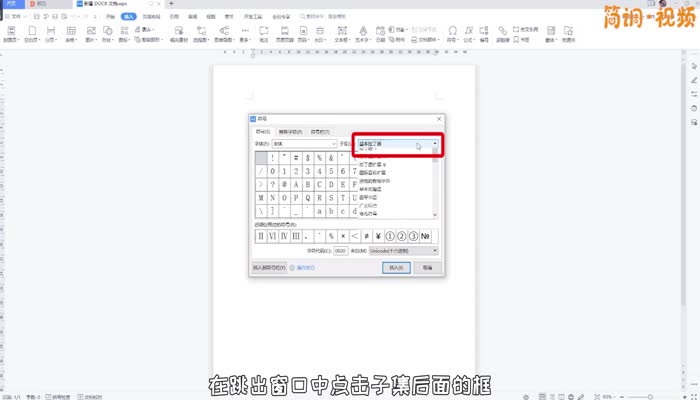Click the Picture insert icon
Image resolution: width=700 pixels, height=400 pixels.
coord(91,33)
